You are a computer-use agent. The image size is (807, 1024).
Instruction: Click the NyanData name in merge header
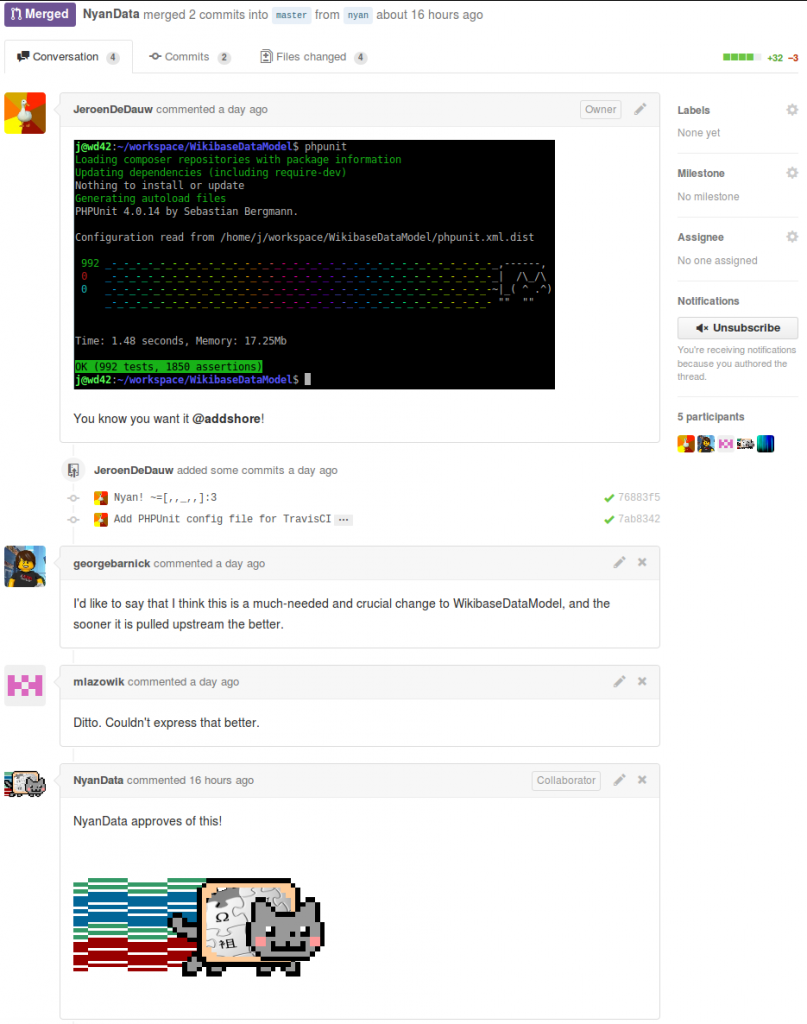(111, 14)
